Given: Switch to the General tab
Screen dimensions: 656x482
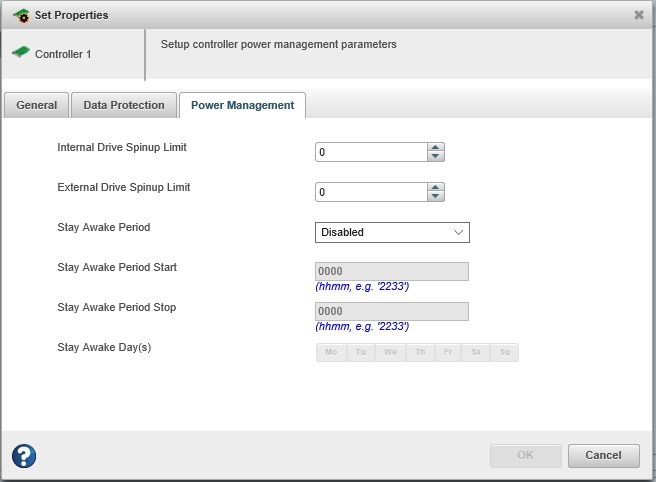Looking at the screenshot, I should [x=37, y=105].
